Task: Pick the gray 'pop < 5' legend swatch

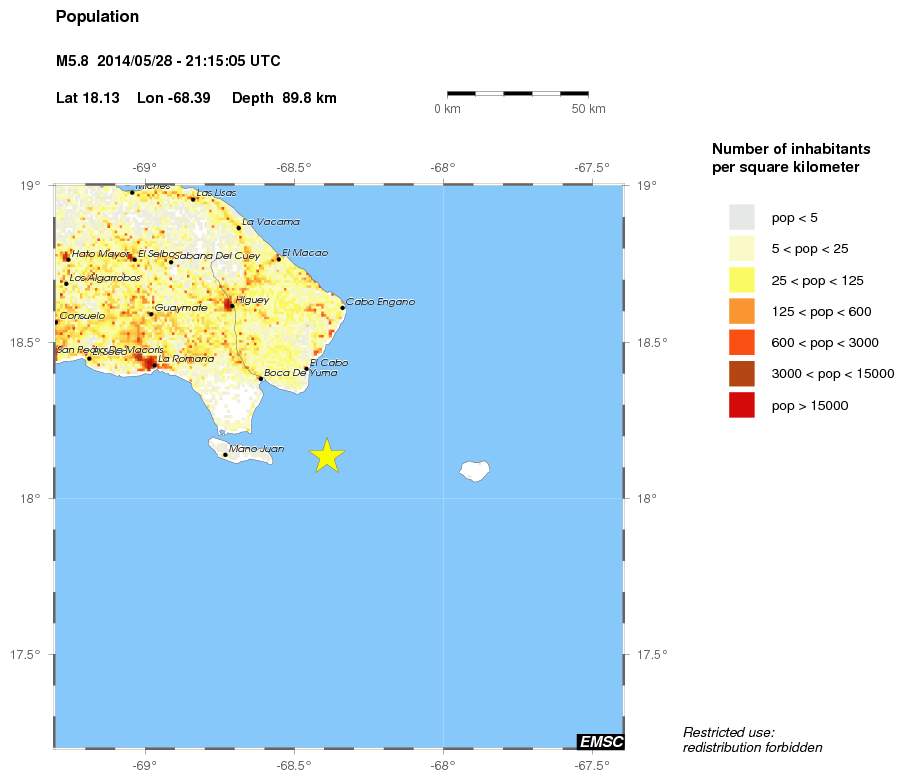Action: click(x=741, y=217)
